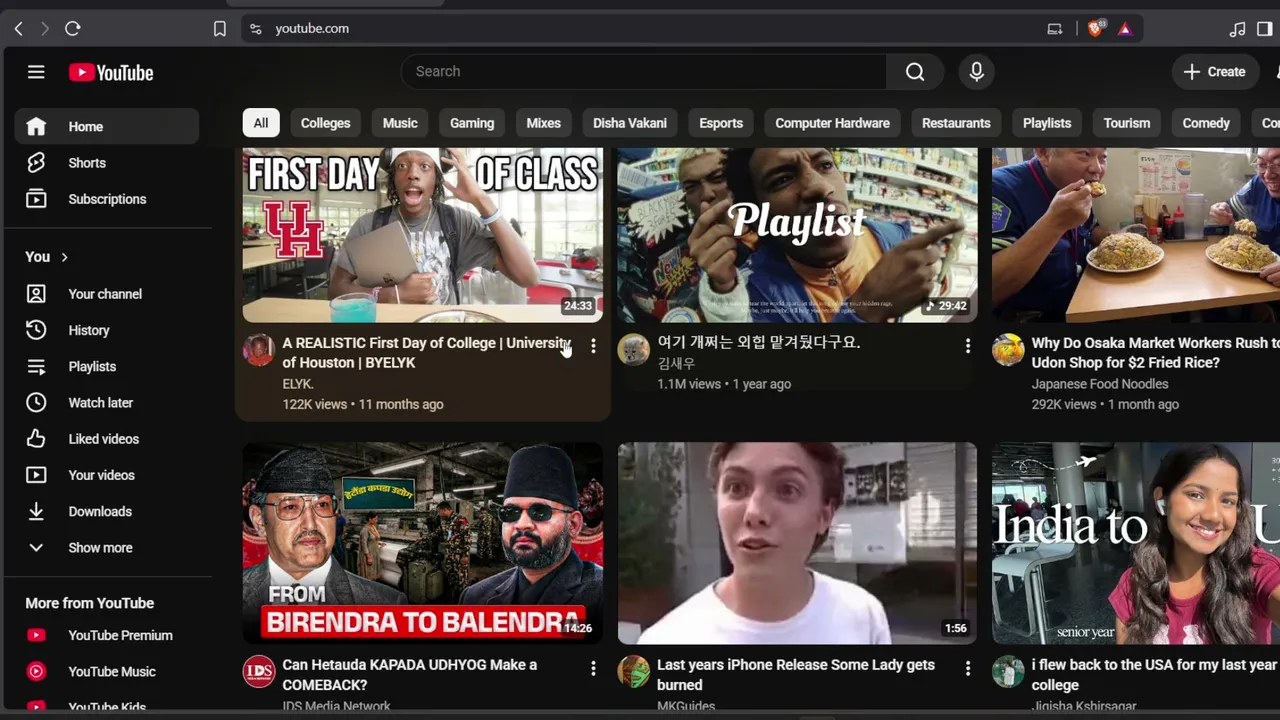
Task: Open Brave Rewards triangle icon
Action: [x=1125, y=28]
